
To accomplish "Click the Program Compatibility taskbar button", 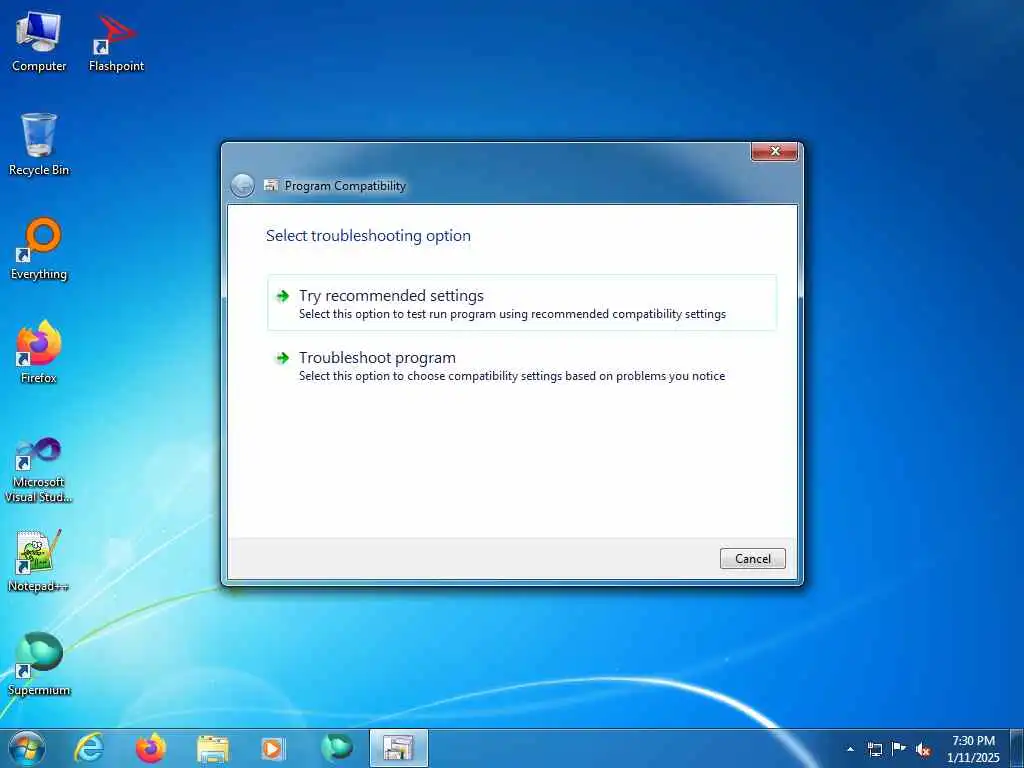I will click(398, 748).
